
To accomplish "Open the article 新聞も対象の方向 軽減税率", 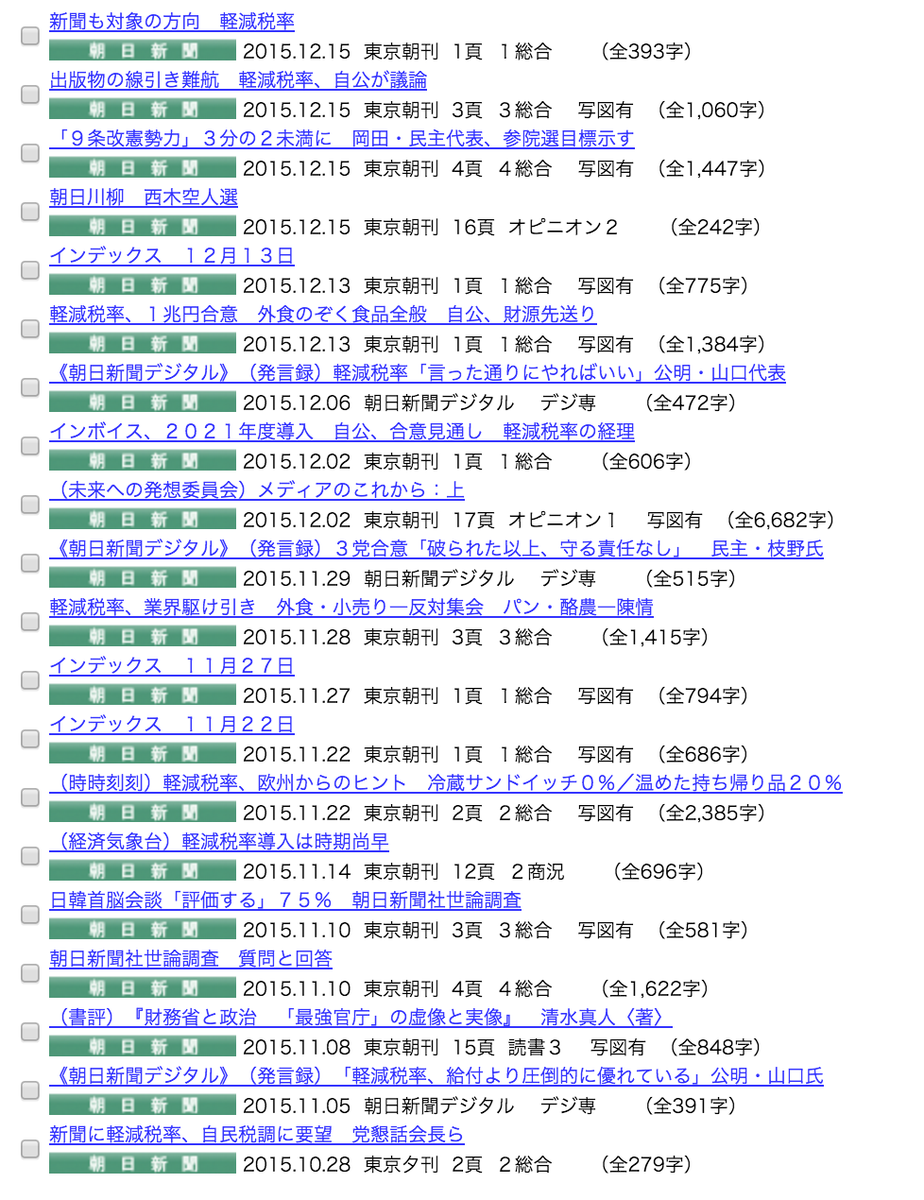I will point(172,21).
